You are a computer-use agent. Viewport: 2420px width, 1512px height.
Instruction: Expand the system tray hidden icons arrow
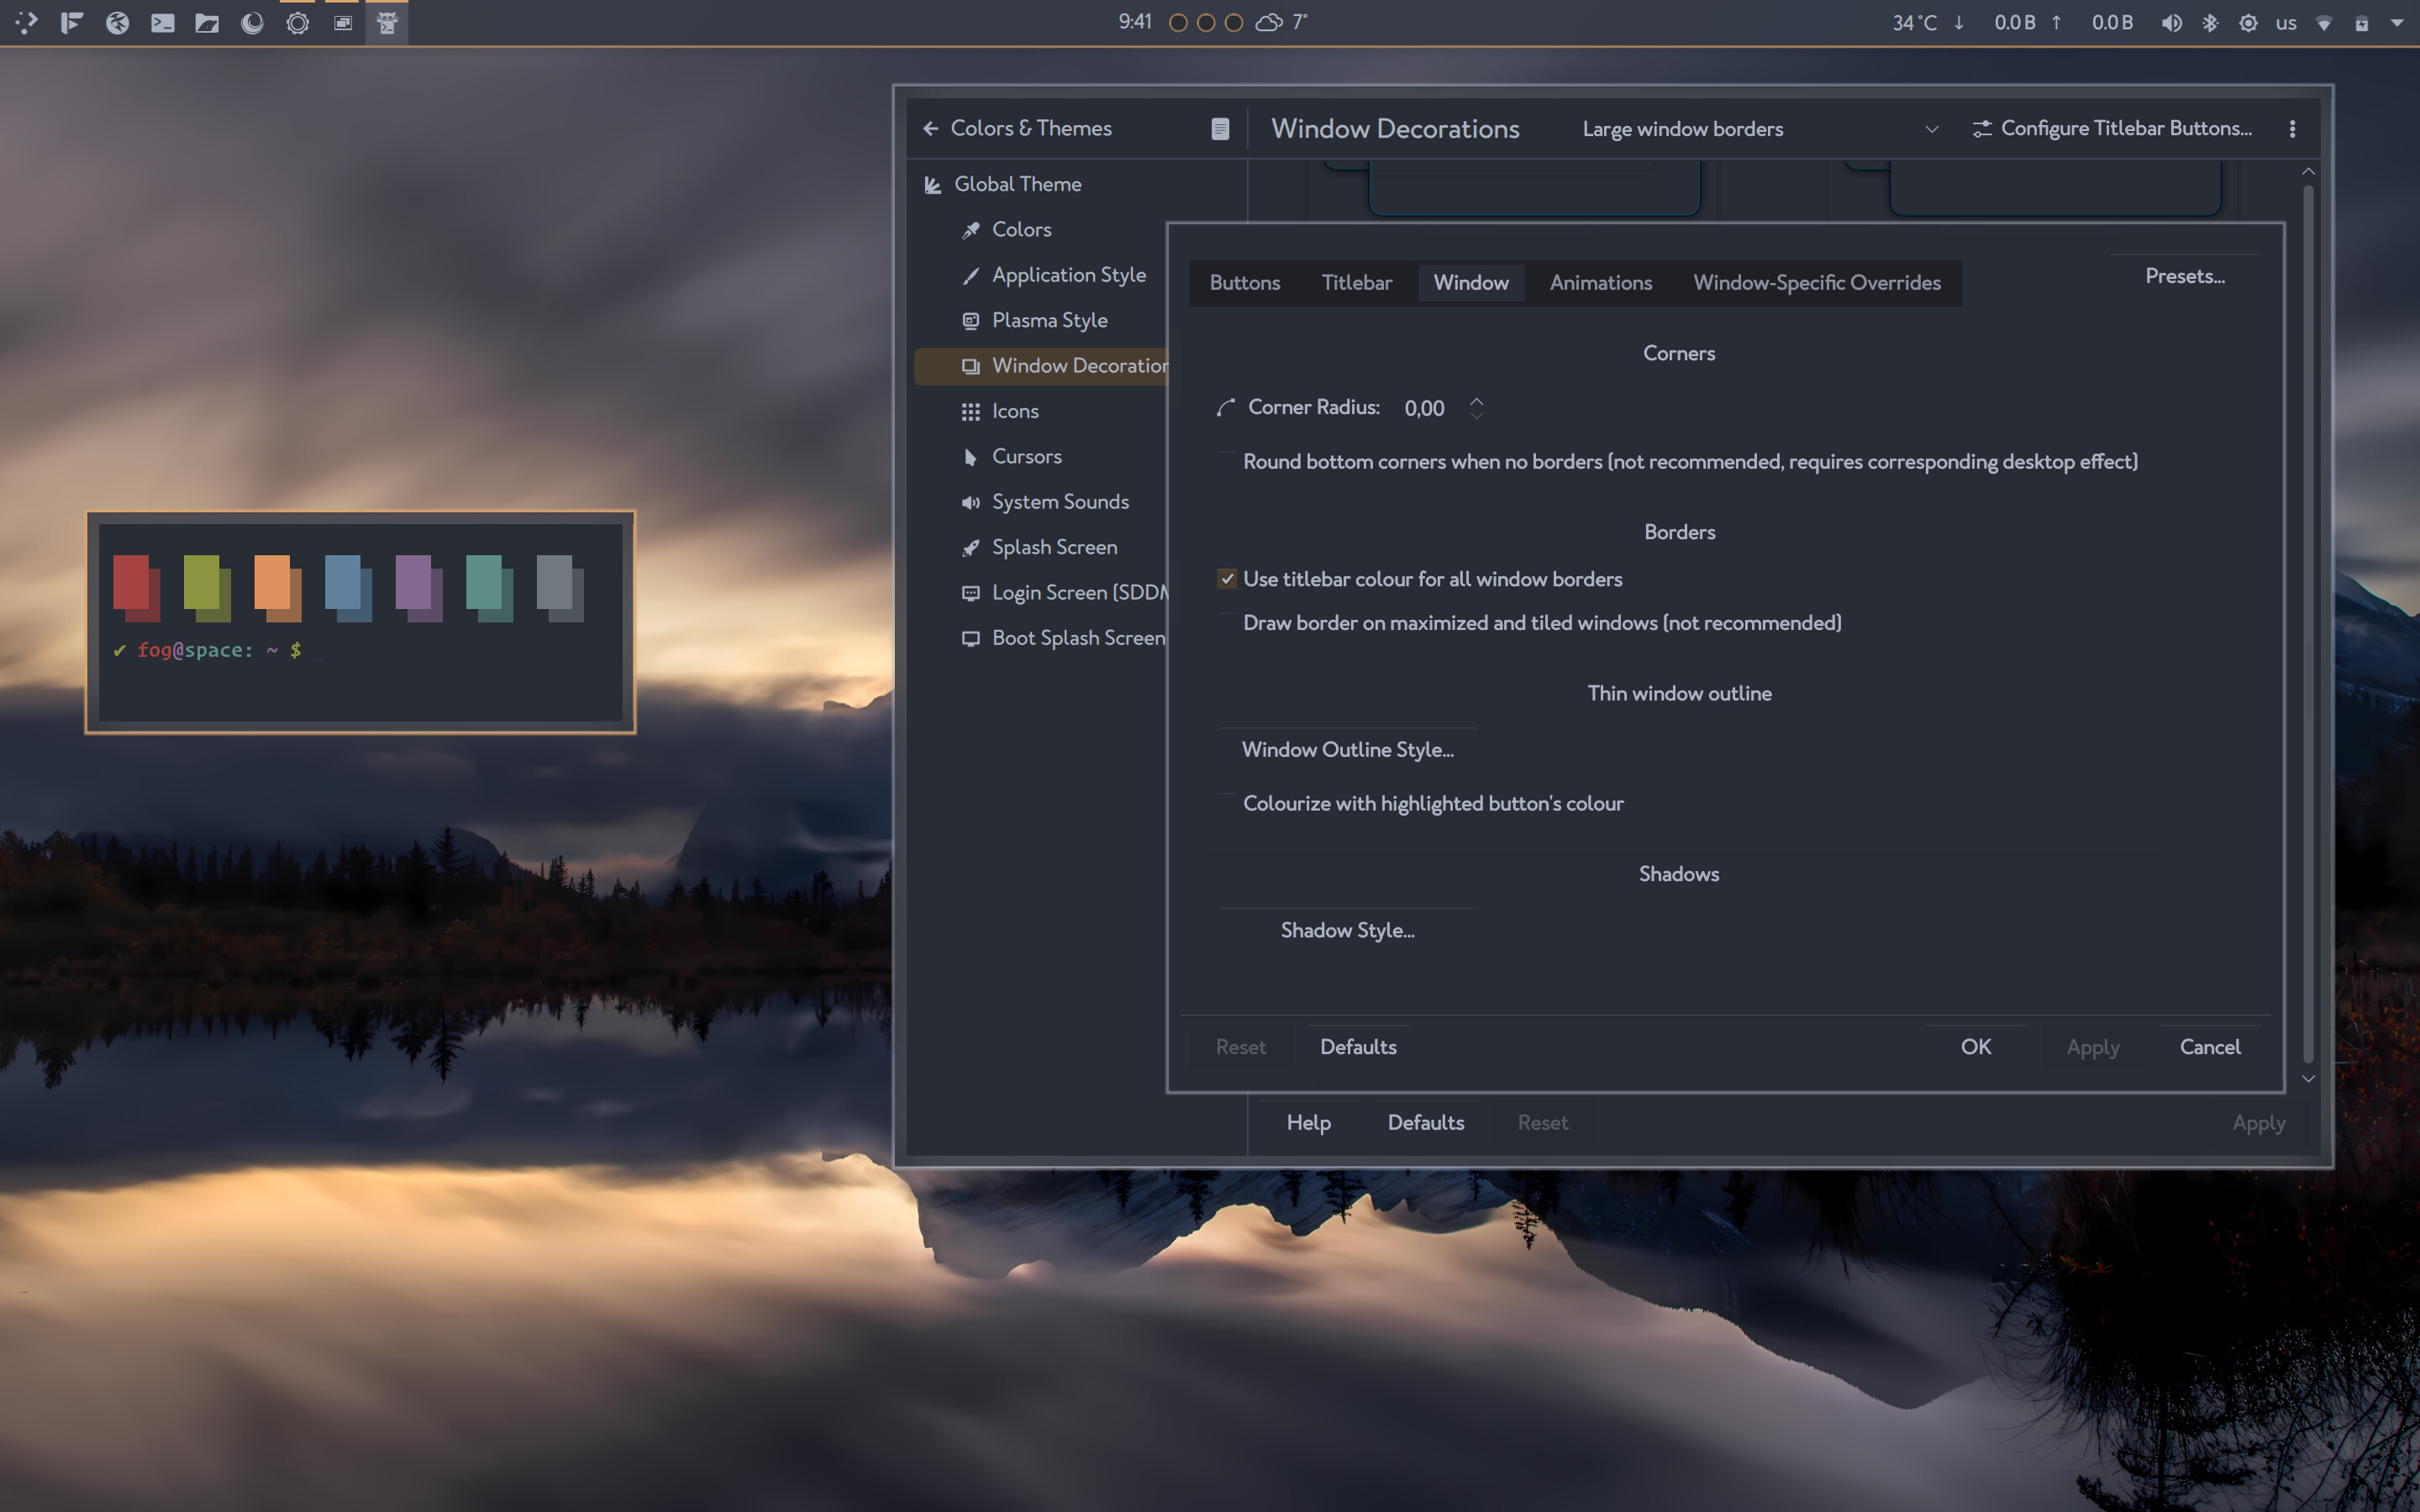2397,22
